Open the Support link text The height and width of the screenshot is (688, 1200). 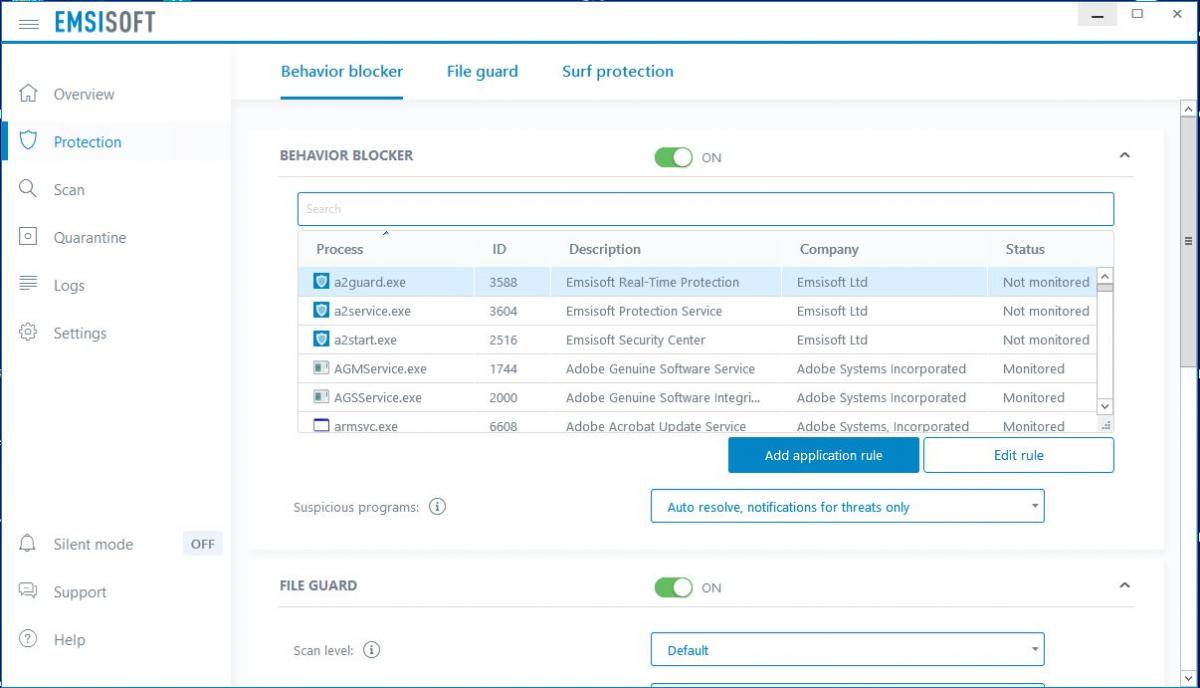(80, 592)
